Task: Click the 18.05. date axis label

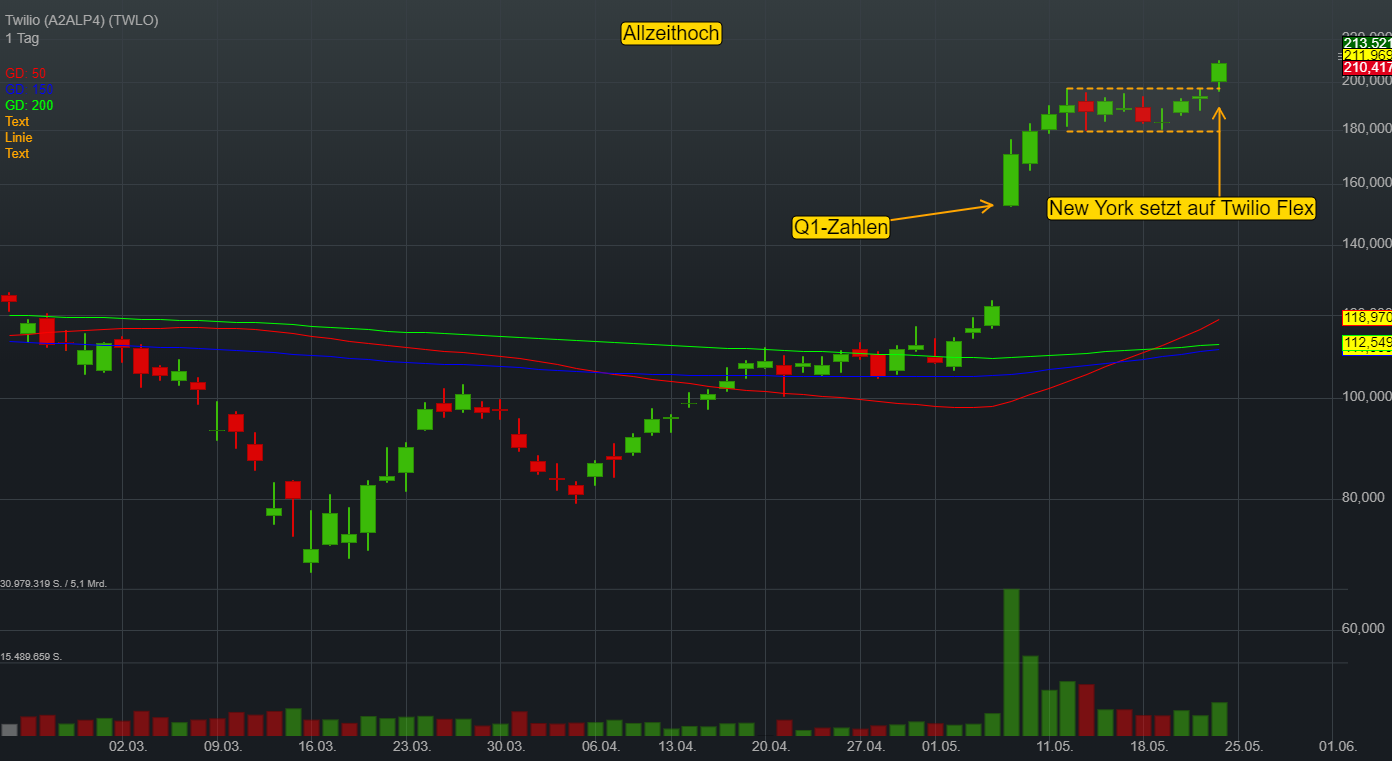Action: coord(1149,747)
